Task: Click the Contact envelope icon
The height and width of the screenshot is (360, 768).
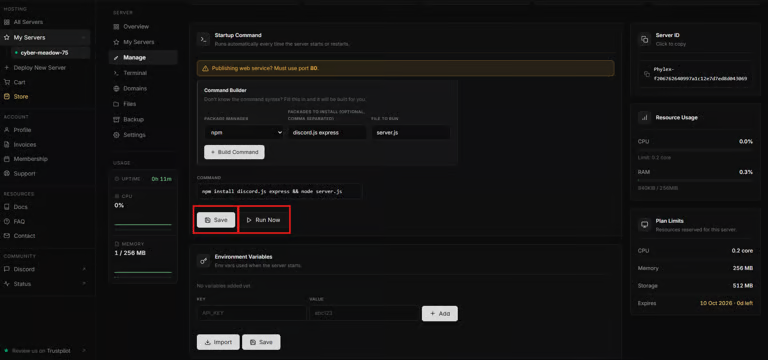Action: 6,236
